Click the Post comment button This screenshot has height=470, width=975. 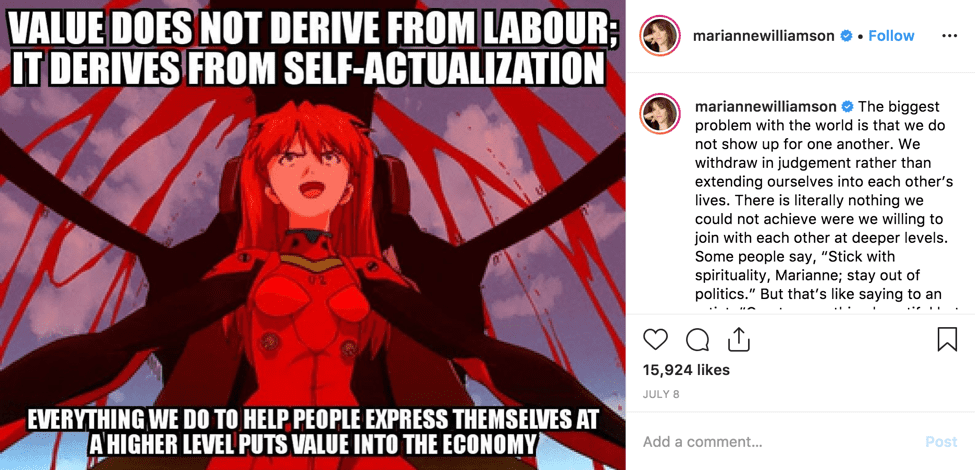(x=941, y=441)
